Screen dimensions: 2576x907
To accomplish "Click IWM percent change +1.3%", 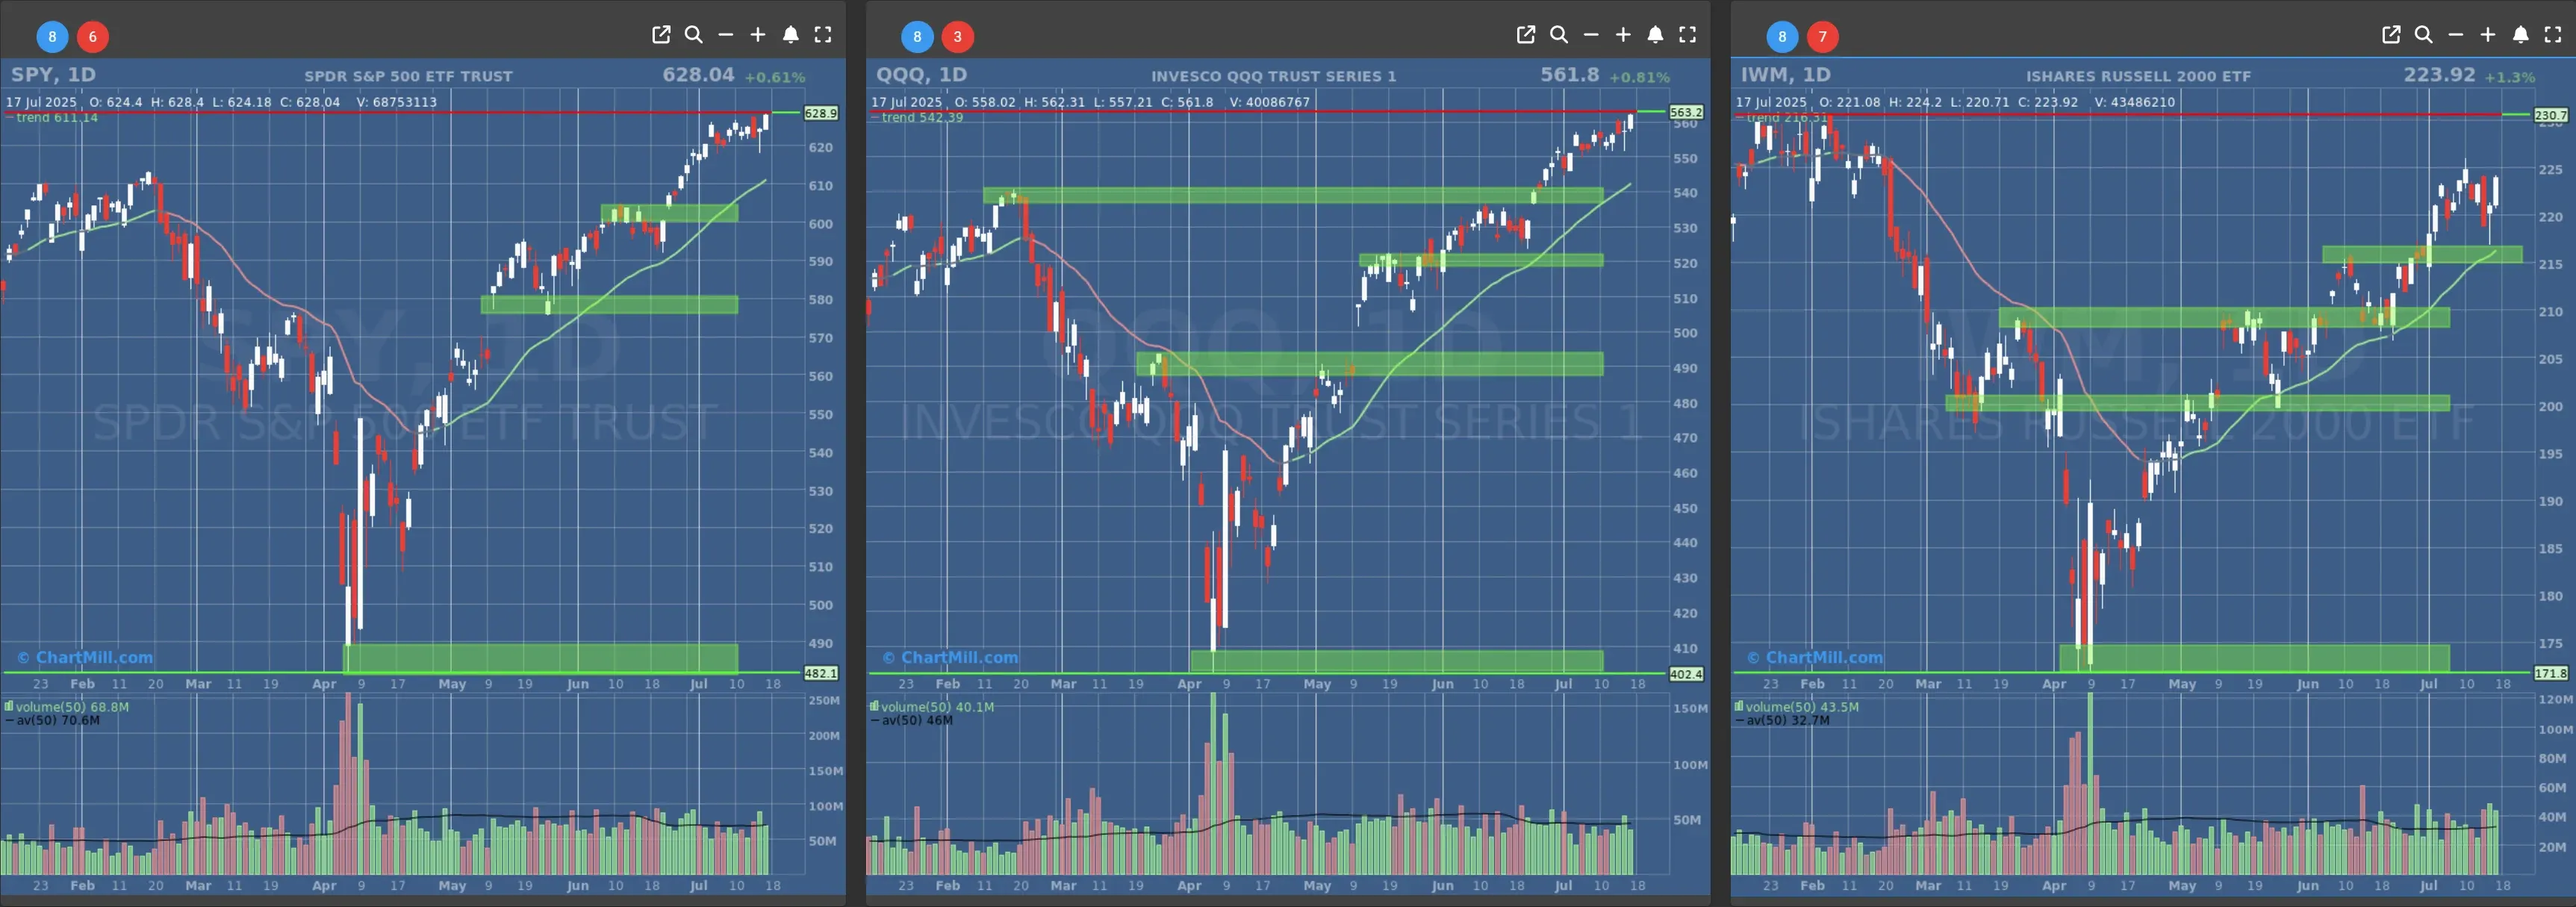I will click(2509, 77).
